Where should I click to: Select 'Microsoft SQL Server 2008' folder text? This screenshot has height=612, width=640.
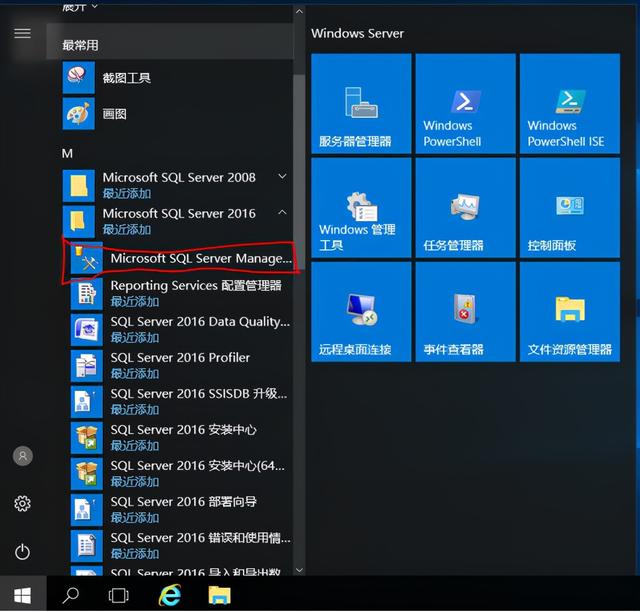[179, 178]
